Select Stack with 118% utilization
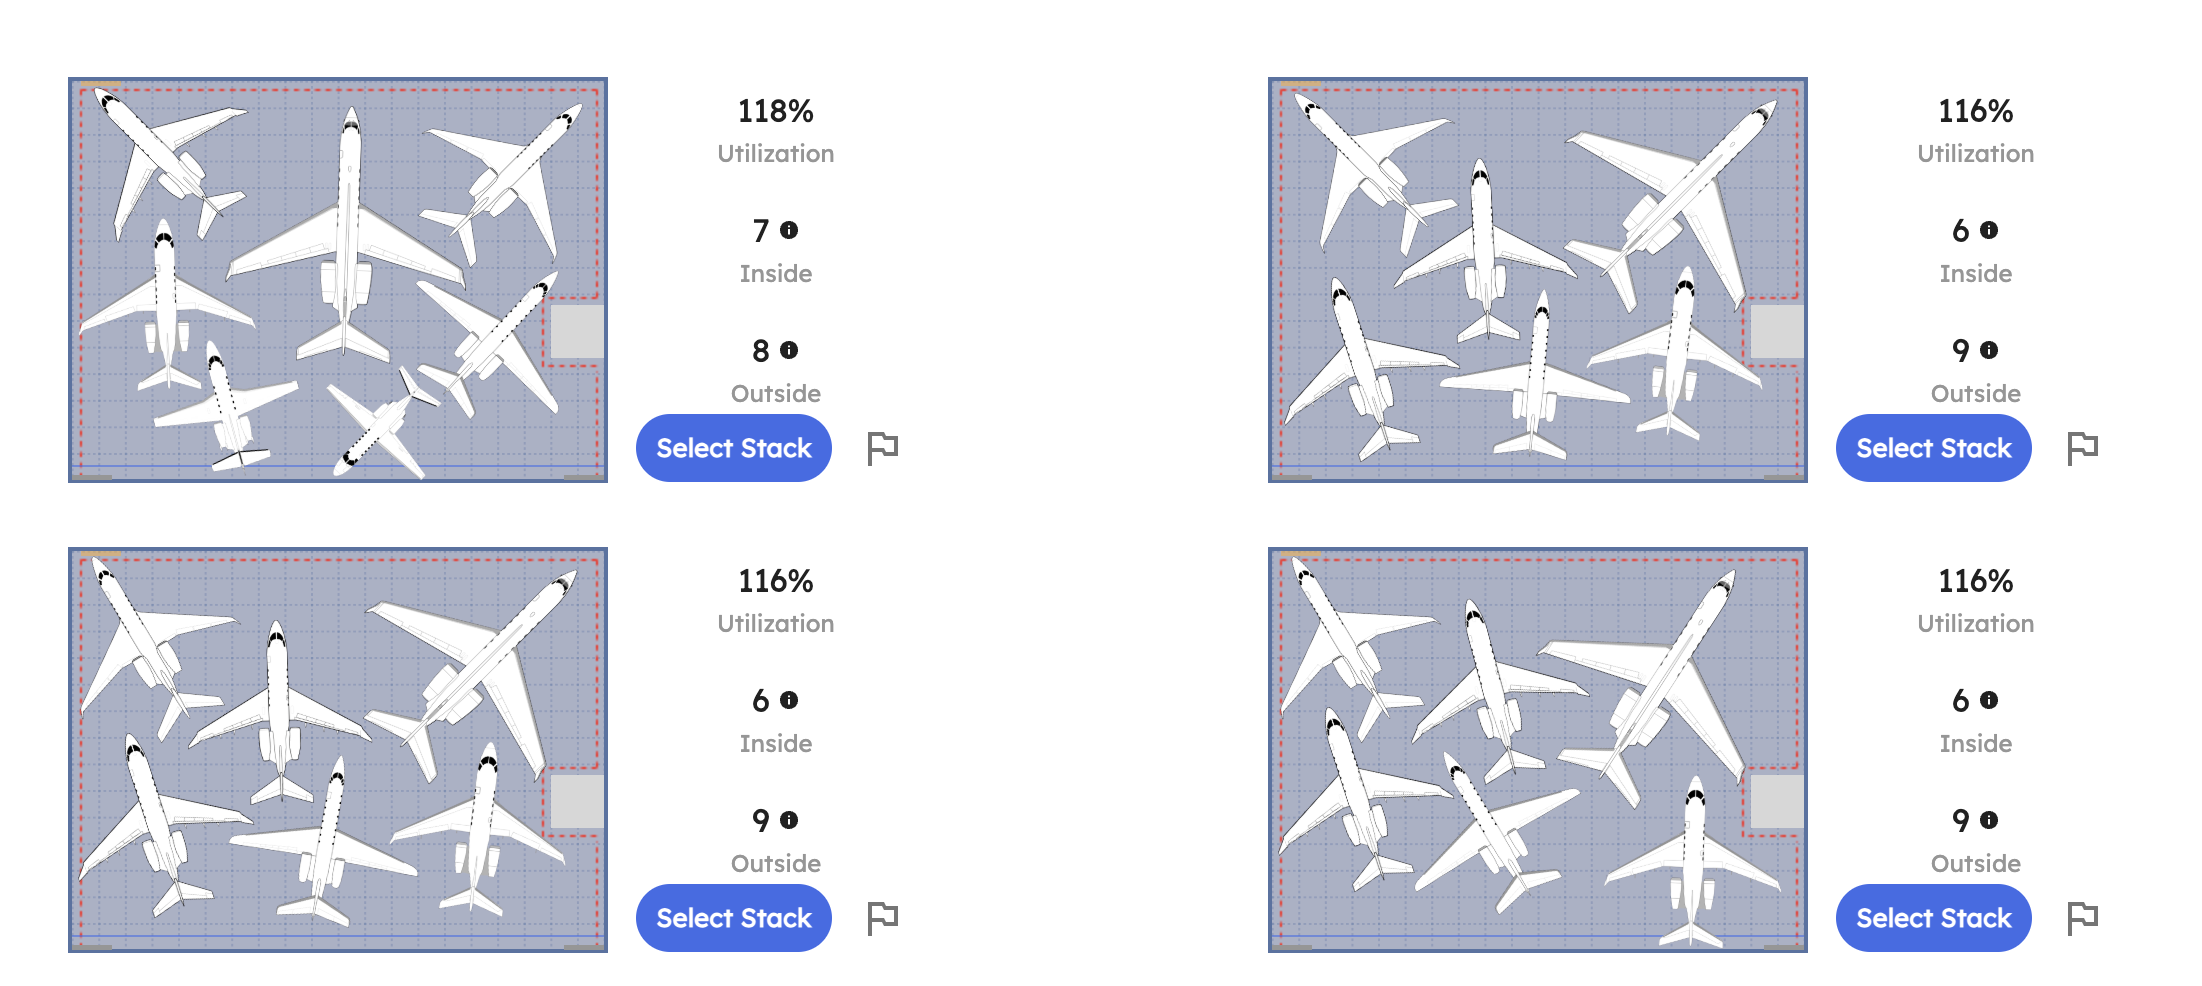The height and width of the screenshot is (986, 2202). point(734,448)
